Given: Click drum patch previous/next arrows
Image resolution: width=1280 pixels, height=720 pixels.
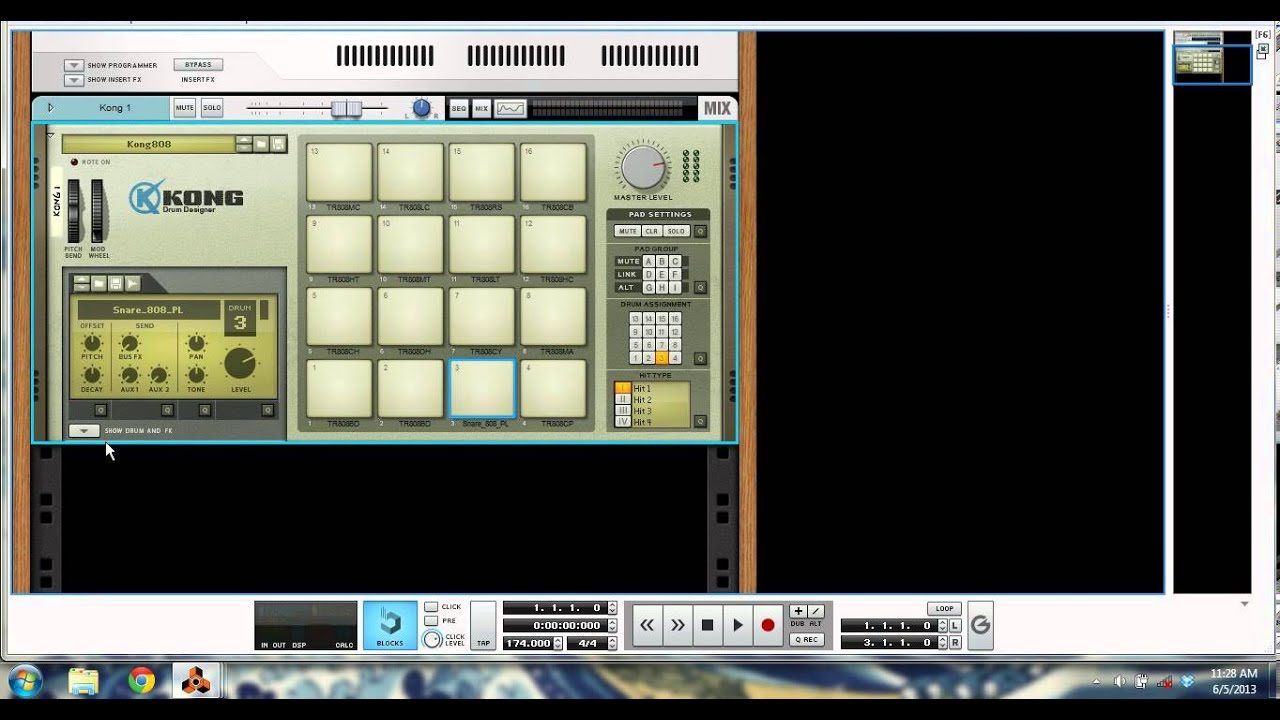Looking at the screenshot, I should tap(82, 284).
